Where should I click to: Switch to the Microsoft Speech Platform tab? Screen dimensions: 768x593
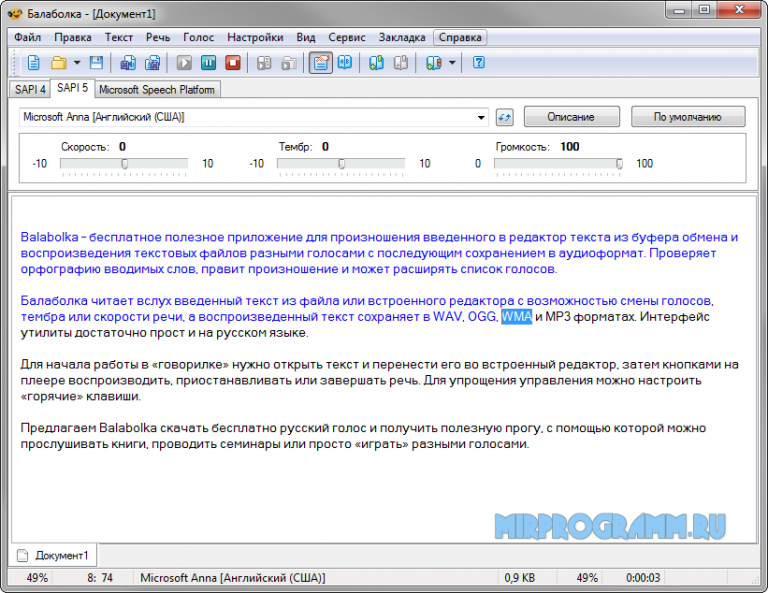[x=157, y=89]
